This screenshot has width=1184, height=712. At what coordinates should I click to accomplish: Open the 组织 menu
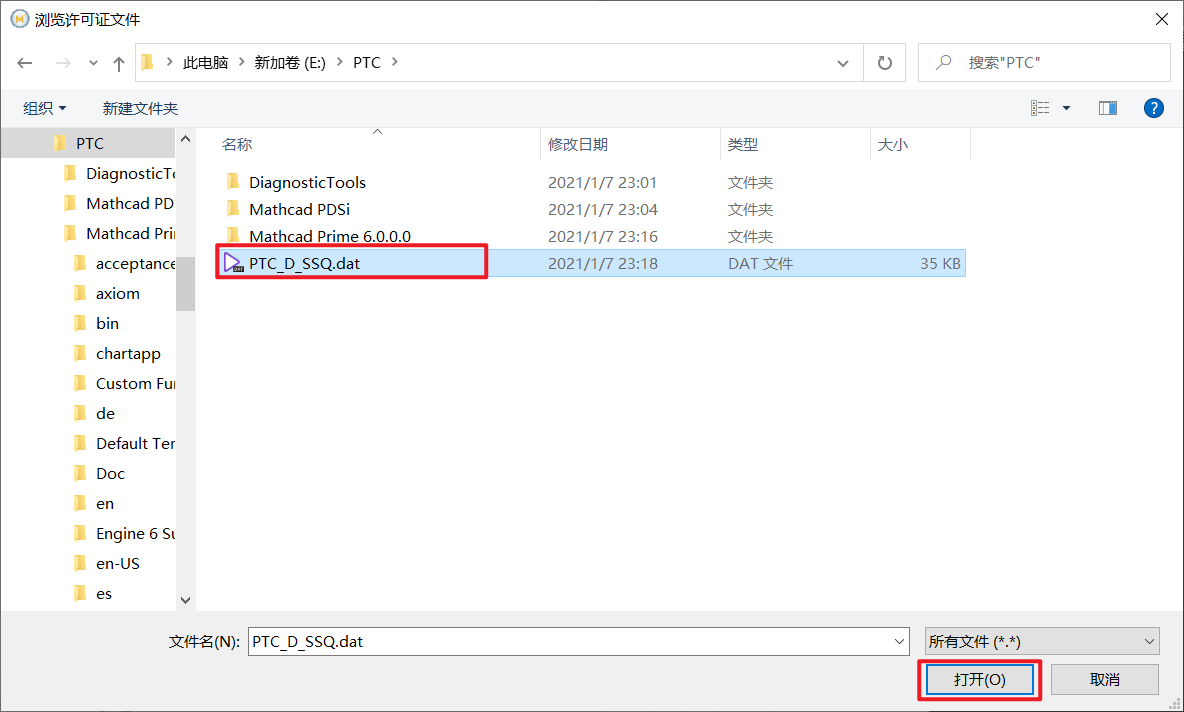[45, 108]
